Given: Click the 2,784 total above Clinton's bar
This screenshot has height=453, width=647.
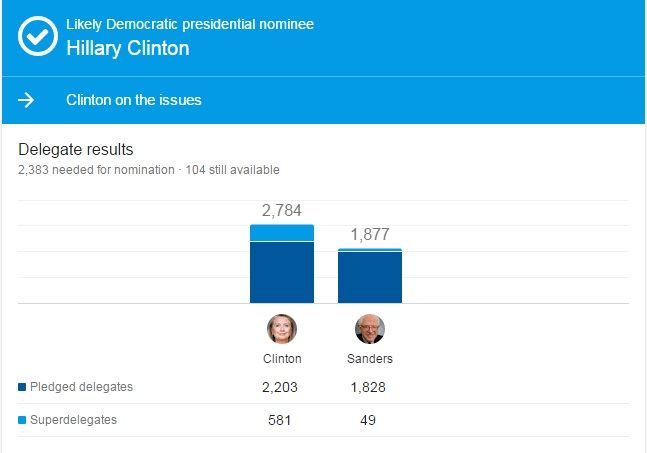Looking at the screenshot, I should click(x=281, y=211).
